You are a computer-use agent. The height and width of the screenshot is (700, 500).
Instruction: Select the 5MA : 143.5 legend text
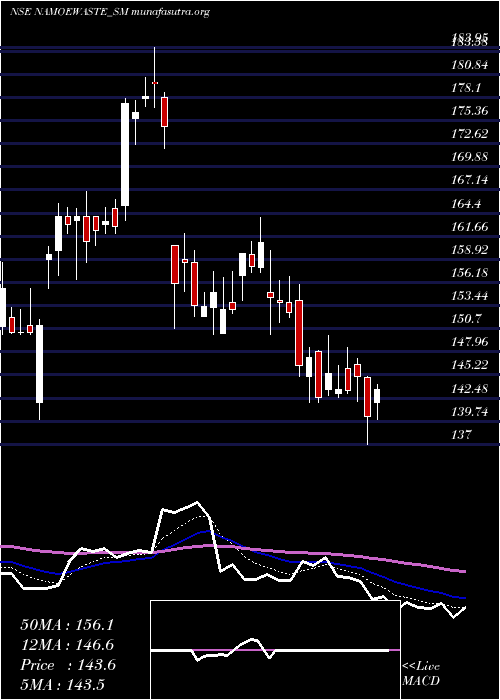tap(62, 684)
